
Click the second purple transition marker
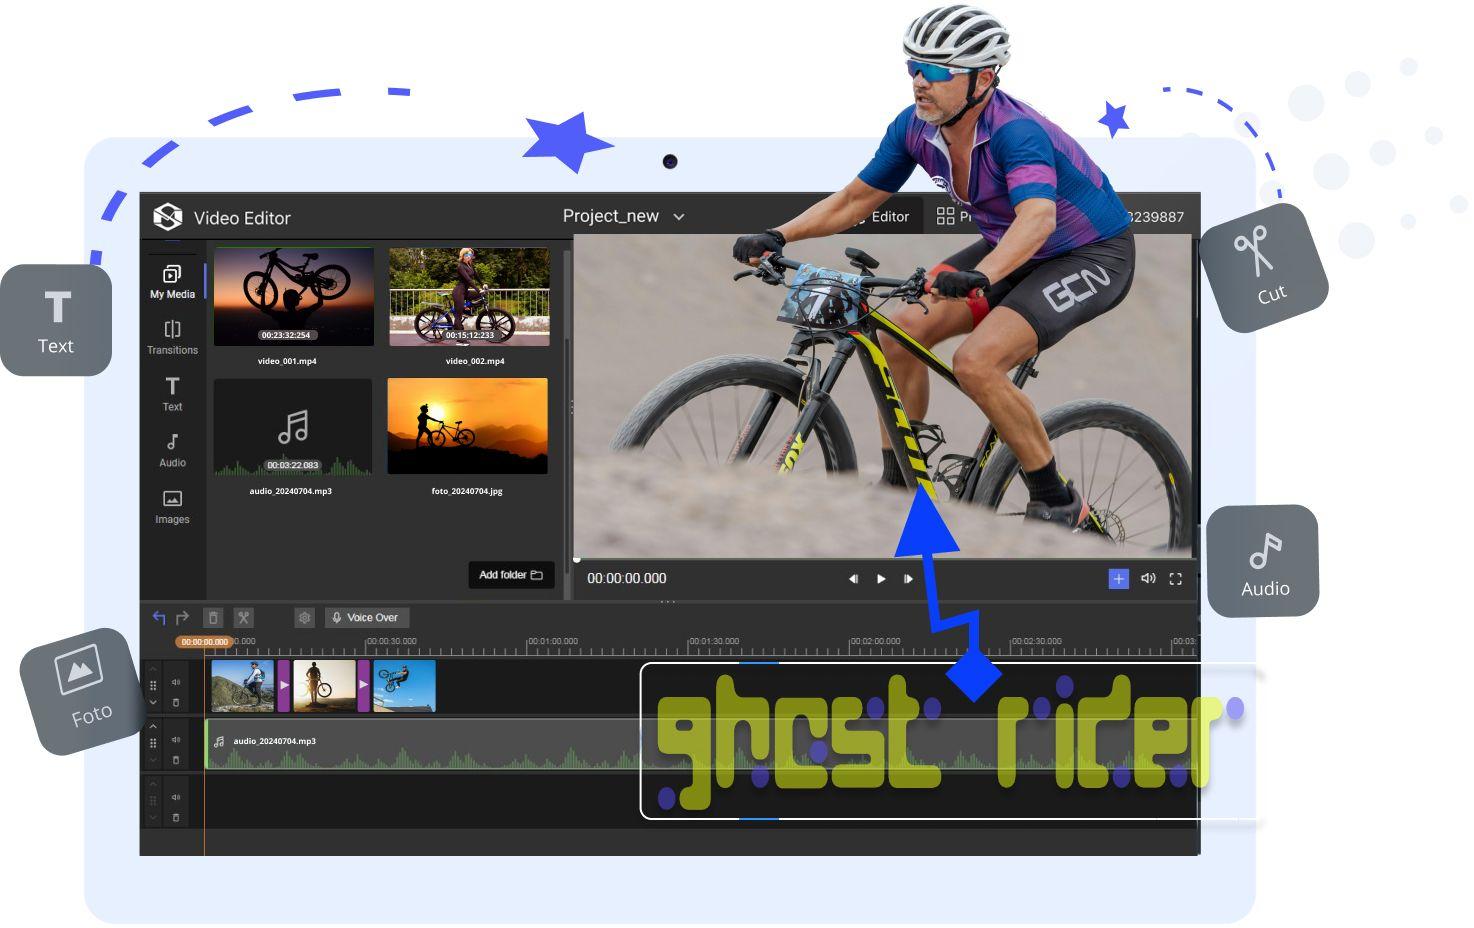point(364,686)
